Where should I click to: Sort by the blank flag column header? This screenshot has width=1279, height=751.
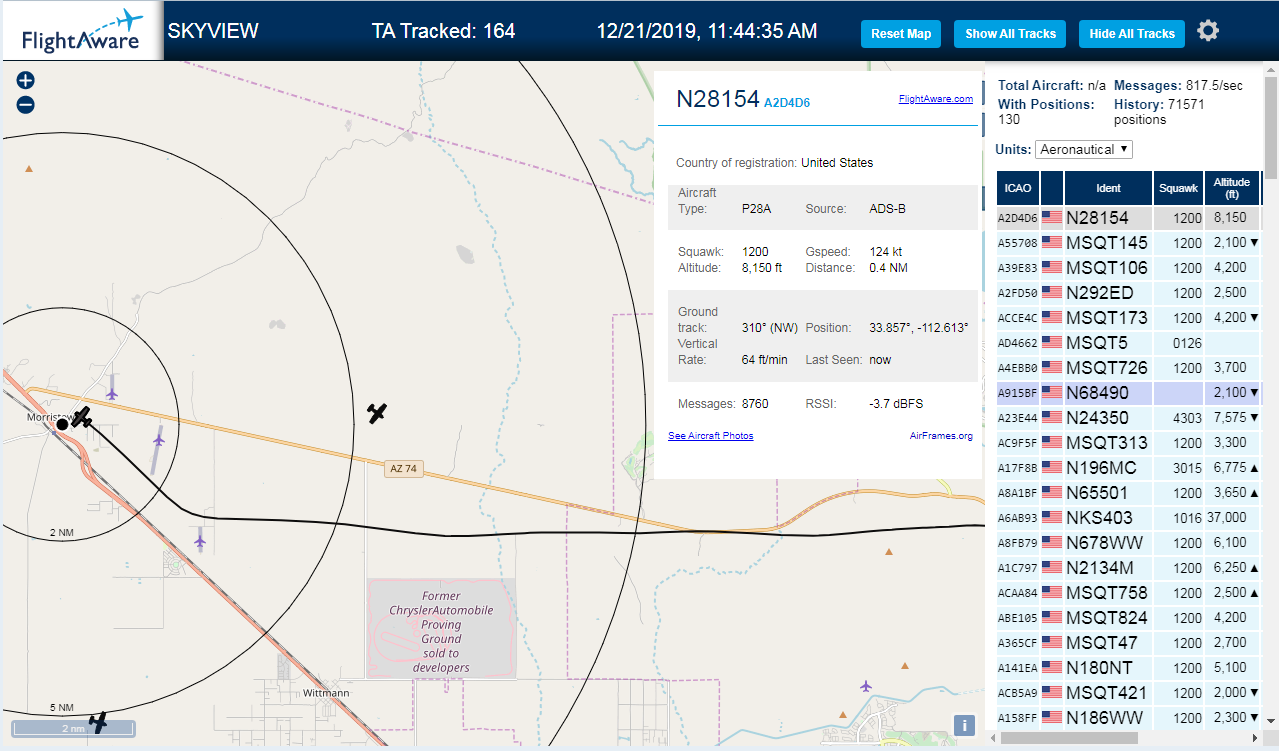pyautogui.click(x=1052, y=188)
